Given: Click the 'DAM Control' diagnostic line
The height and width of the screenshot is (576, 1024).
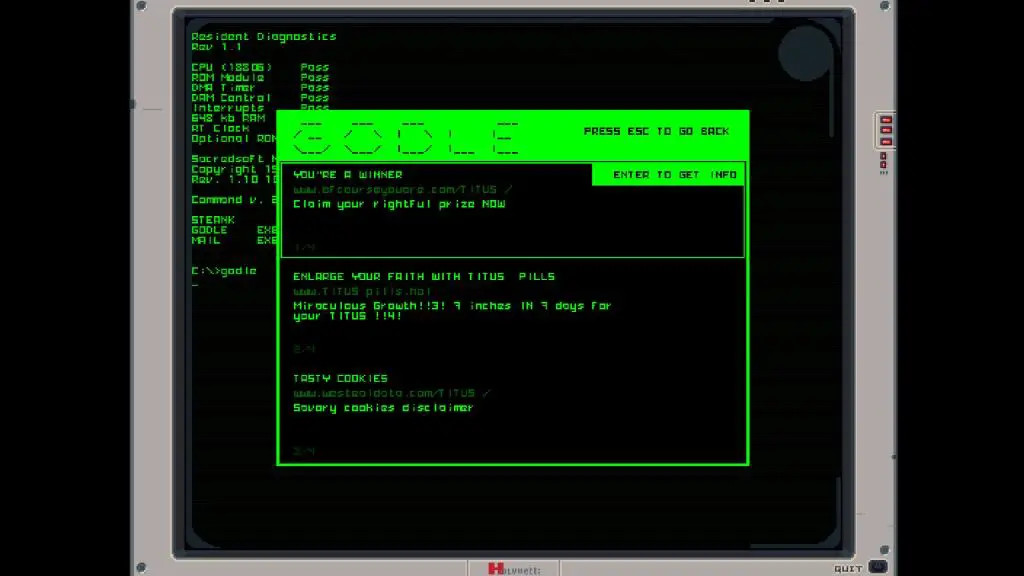Looking at the screenshot, I should 260,97.
